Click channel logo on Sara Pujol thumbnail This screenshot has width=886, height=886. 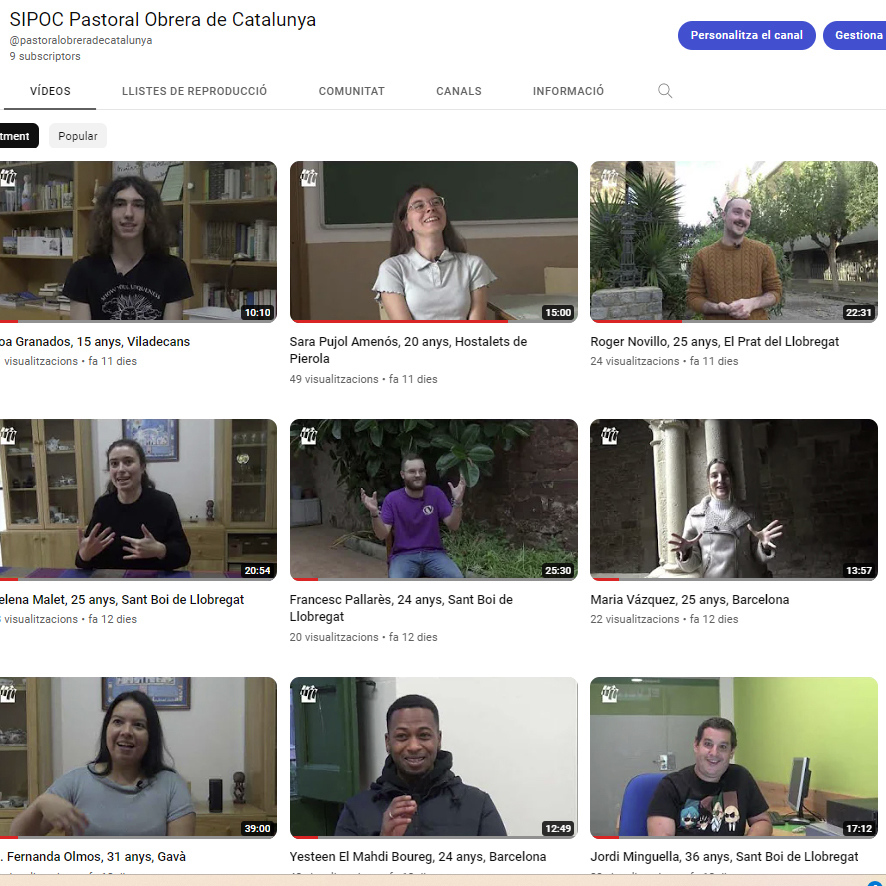(x=309, y=179)
